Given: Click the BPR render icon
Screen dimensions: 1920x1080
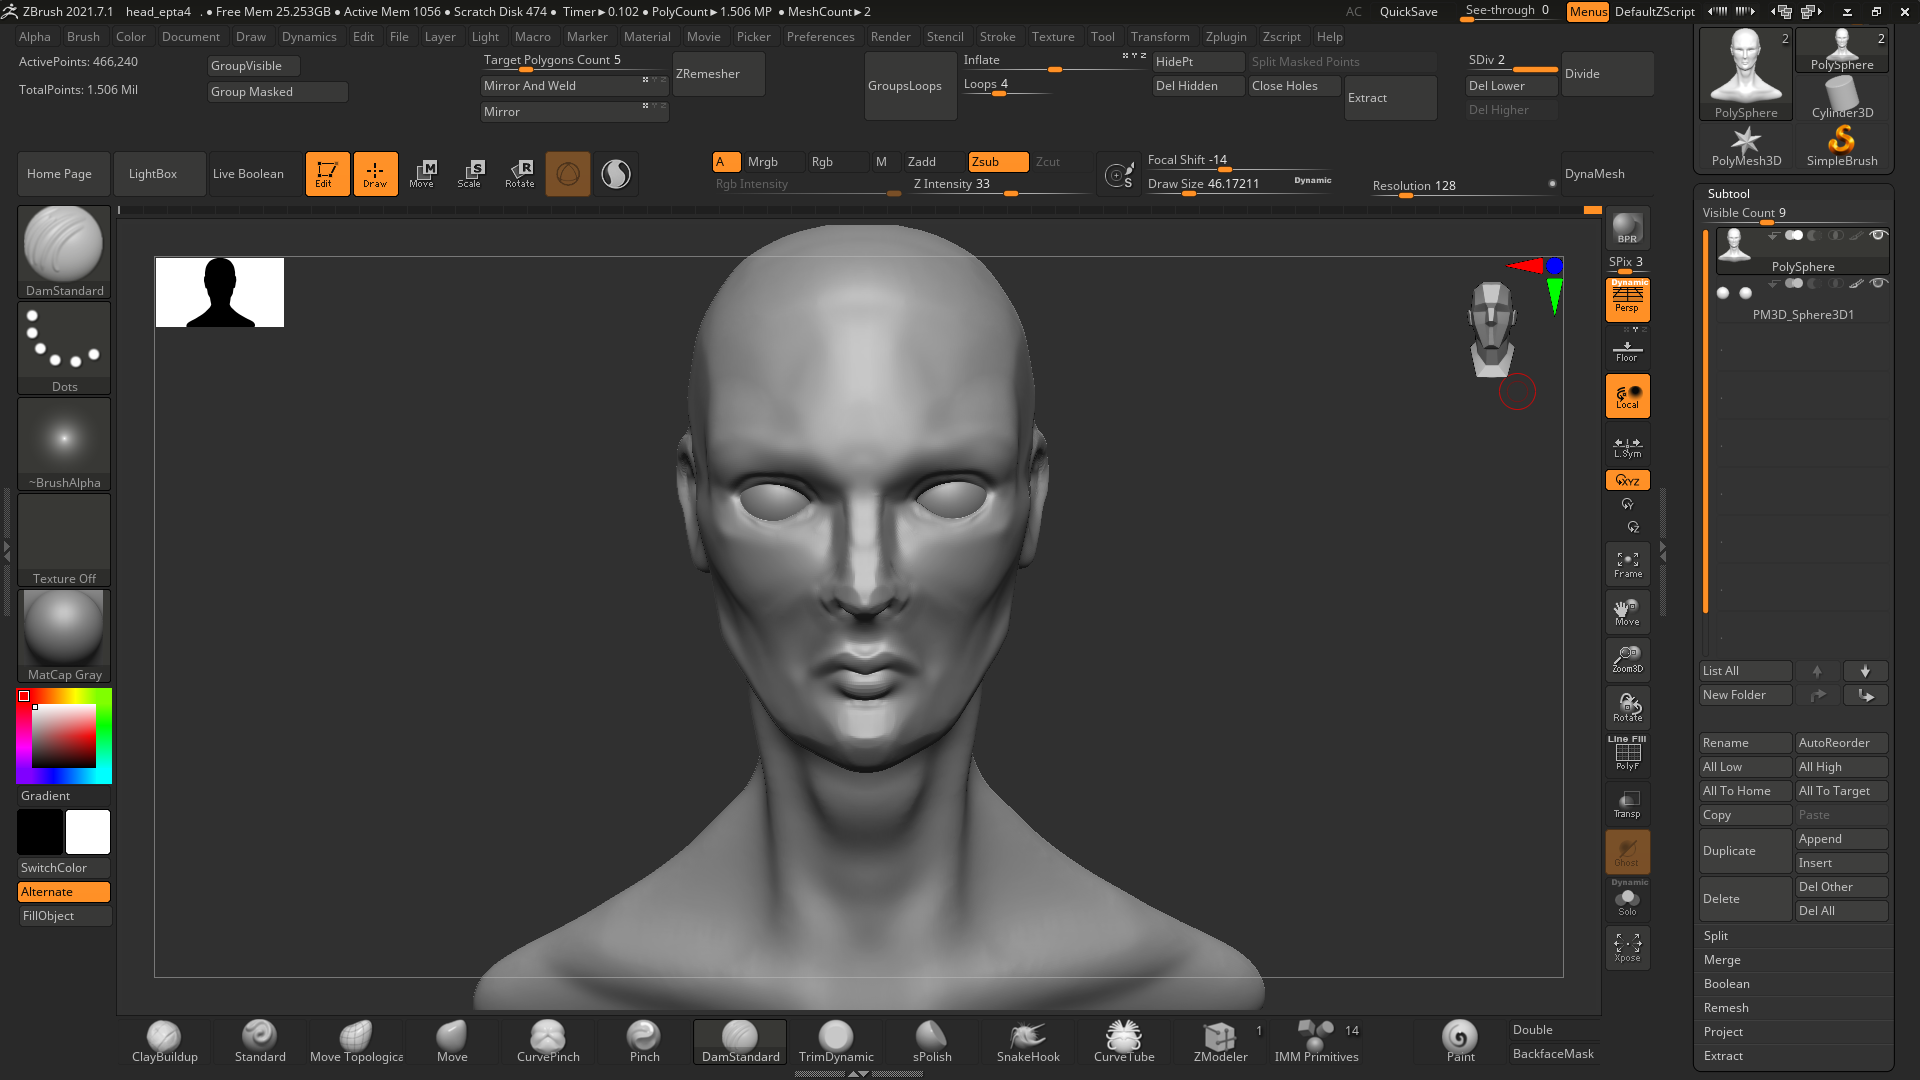Looking at the screenshot, I should (1627, 229).
